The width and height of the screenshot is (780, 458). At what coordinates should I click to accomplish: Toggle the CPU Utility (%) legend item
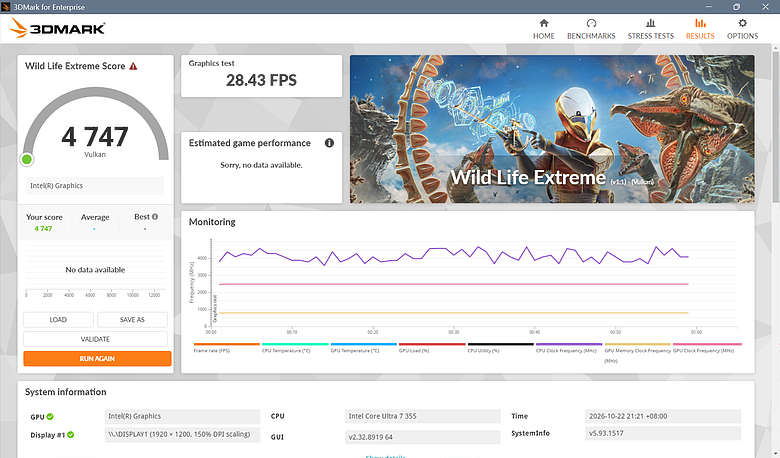(500, 348)
